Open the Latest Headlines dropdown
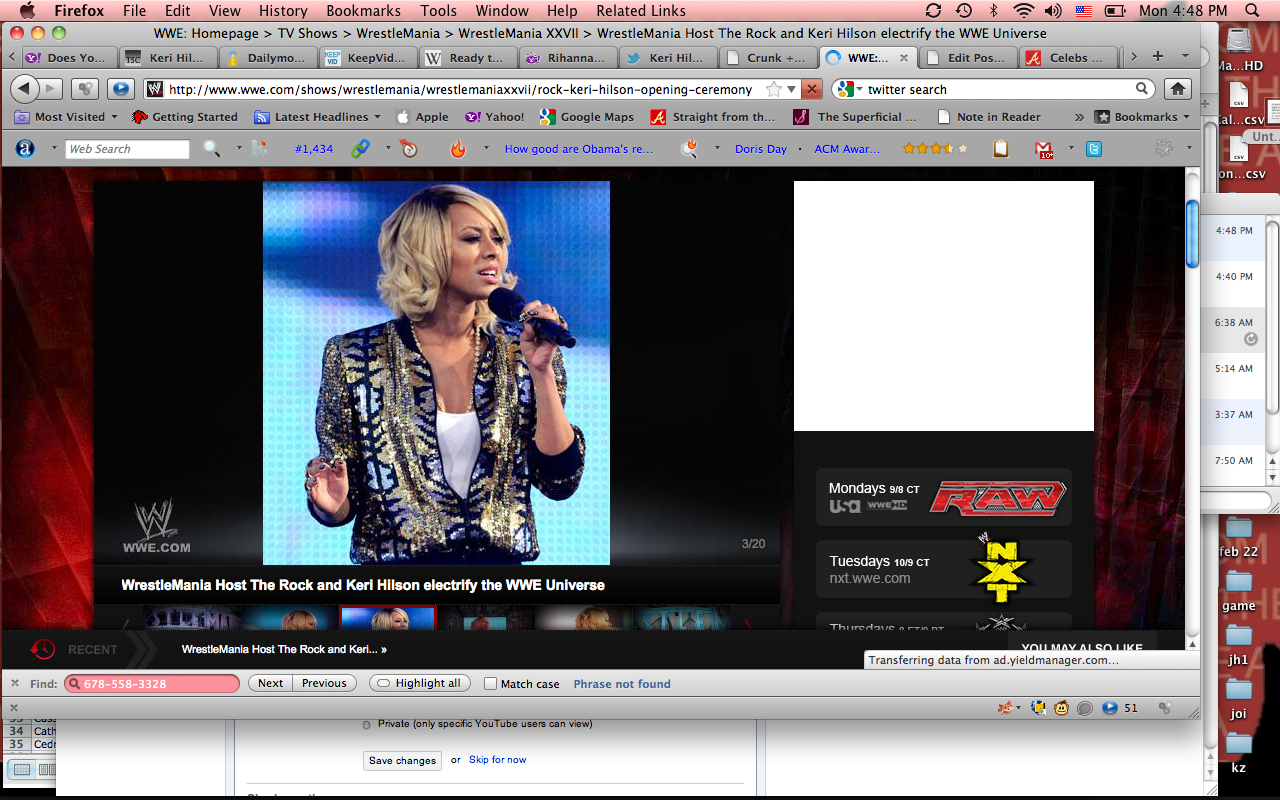Image resolution: width=1280 pixels, height=800 pixels. [x=320, y=117]
